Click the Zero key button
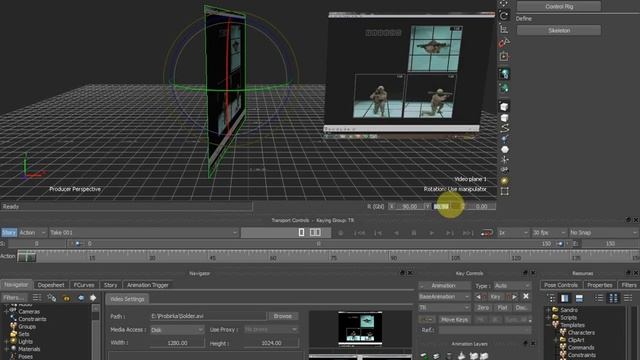 [x=483, y=307]
